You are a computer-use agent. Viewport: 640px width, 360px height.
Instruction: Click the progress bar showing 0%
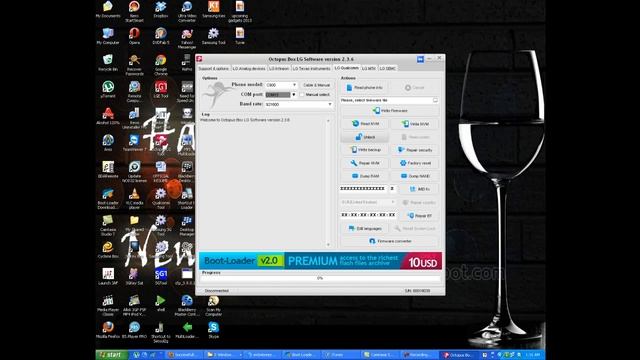click(320, 278)
